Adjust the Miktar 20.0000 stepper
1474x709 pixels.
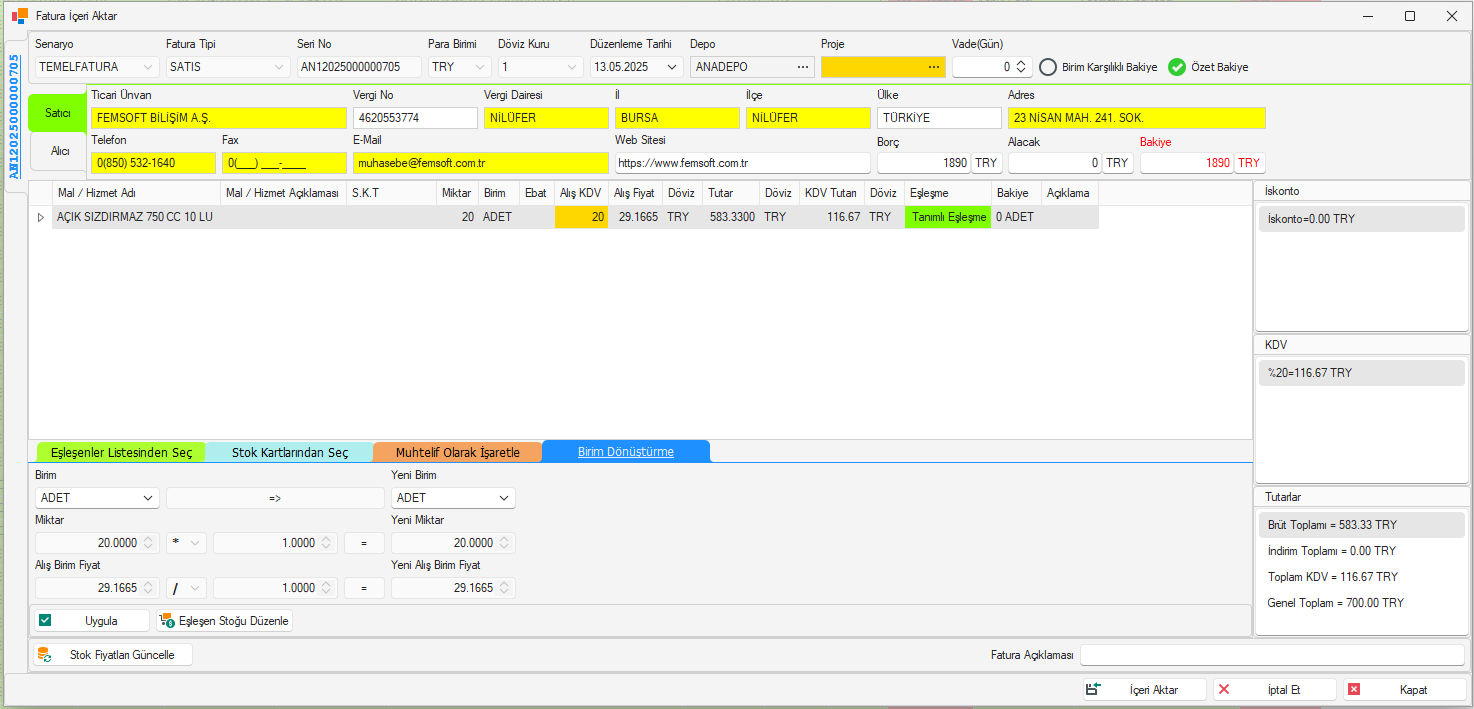tap(148, 543)
